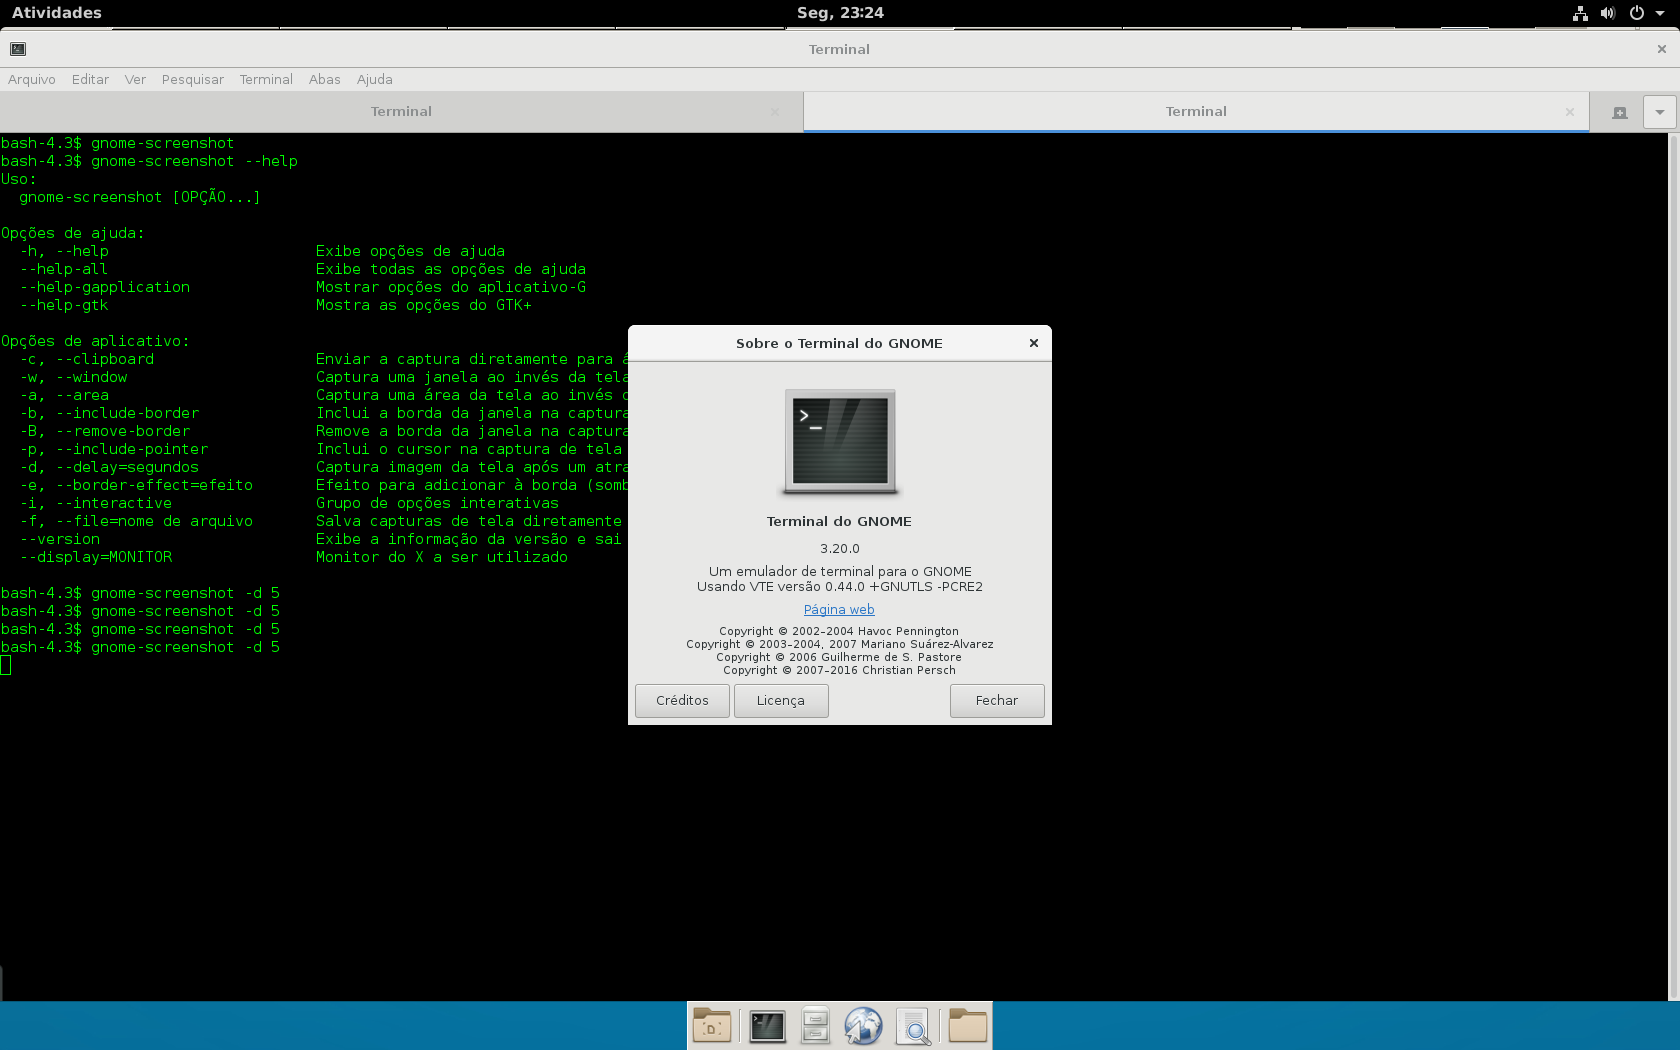Open the Abas menu

[324, 79]
